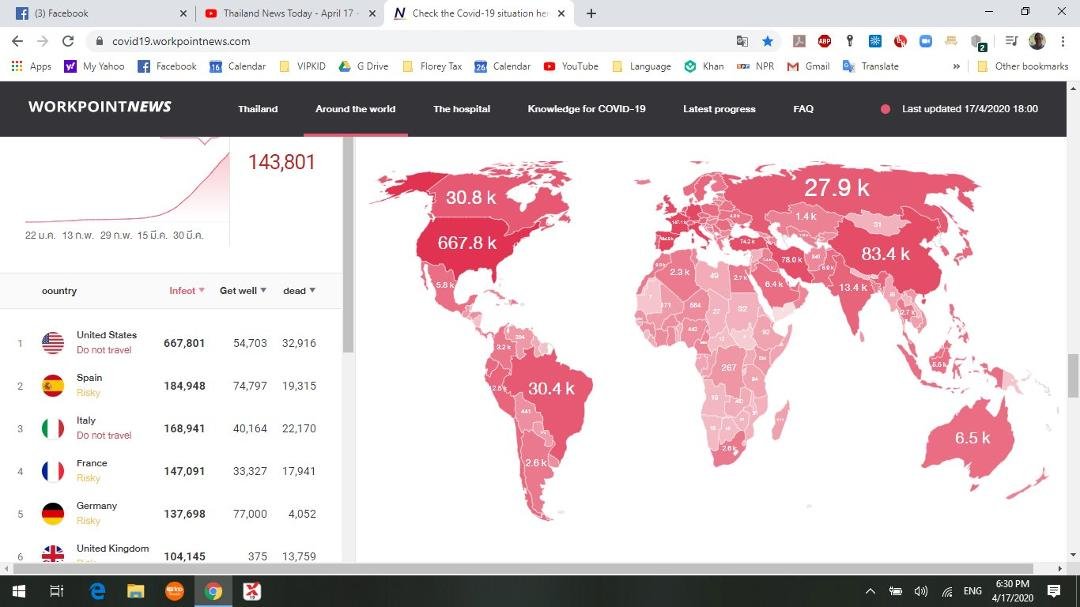Click the total 143,801 count
This screenshot has height=607, width=1080.
(282, 162)
